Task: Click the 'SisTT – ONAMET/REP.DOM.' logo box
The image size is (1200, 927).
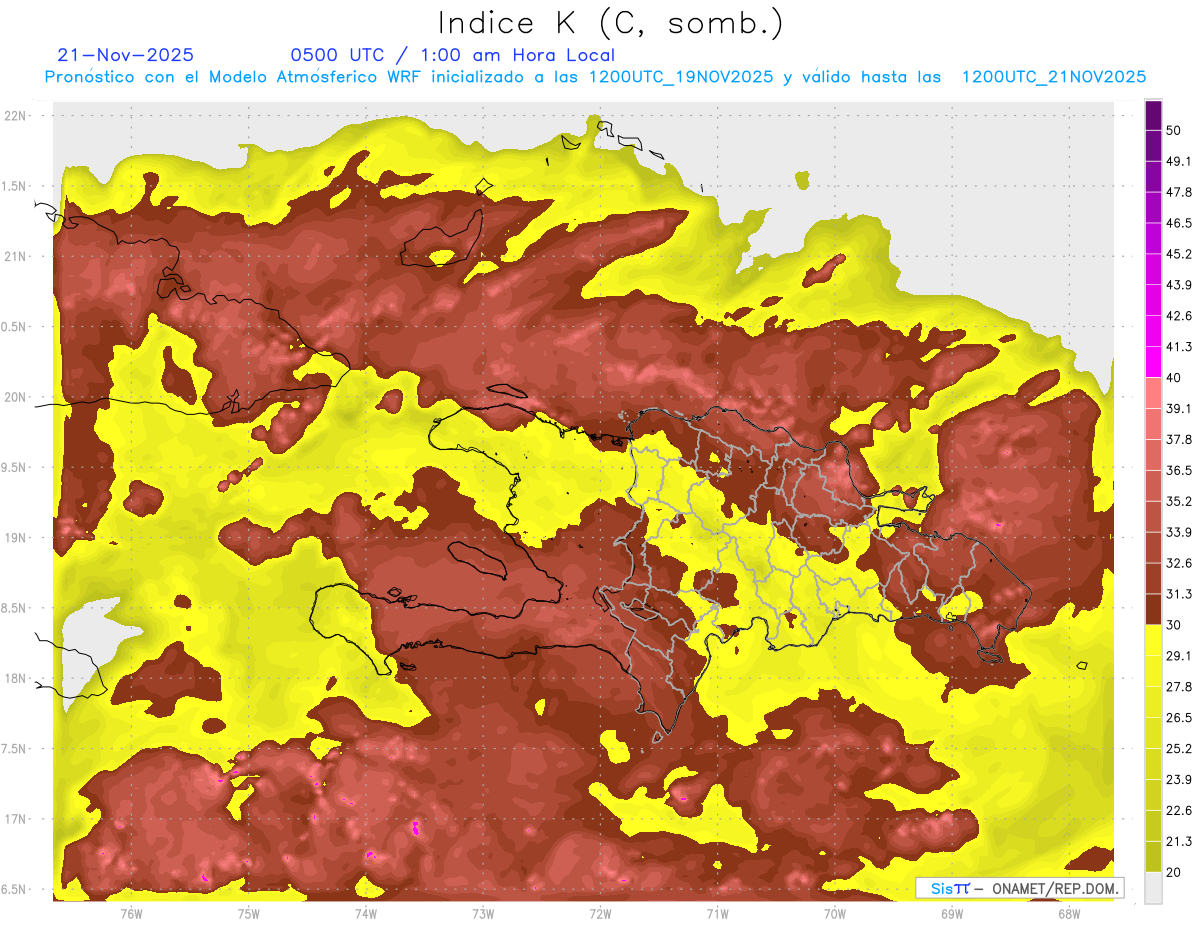Action: pyautogui.click(x=1019, y=888)
